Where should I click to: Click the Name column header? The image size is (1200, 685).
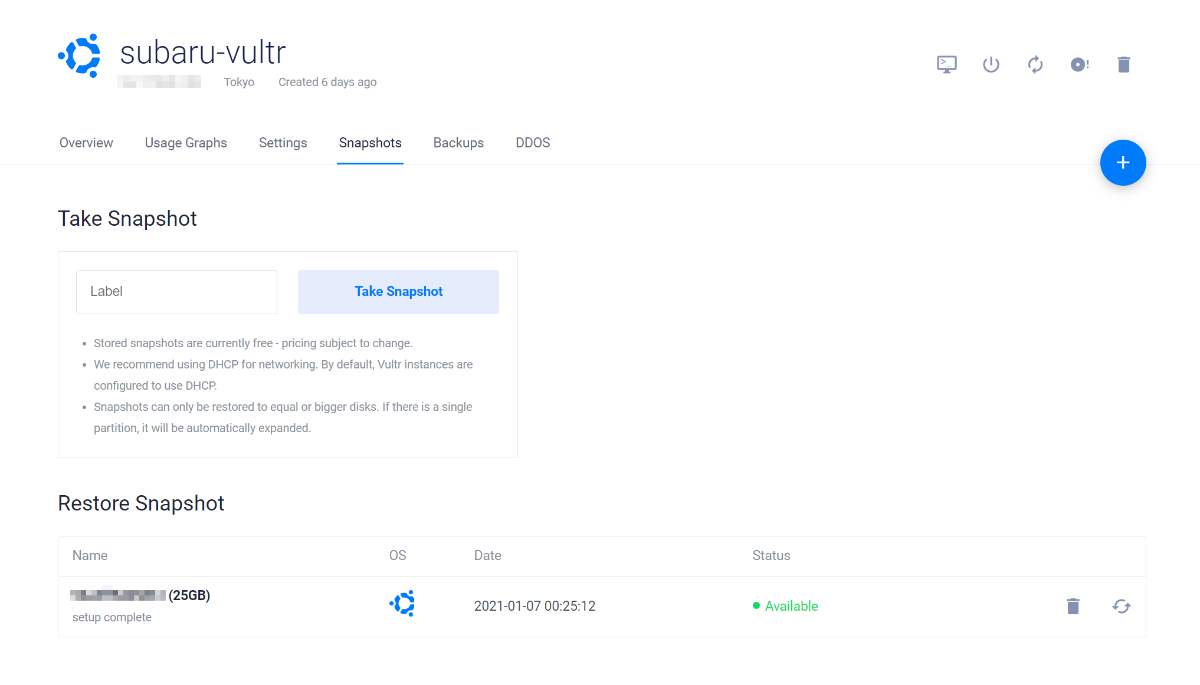click(x=90, y=555)
